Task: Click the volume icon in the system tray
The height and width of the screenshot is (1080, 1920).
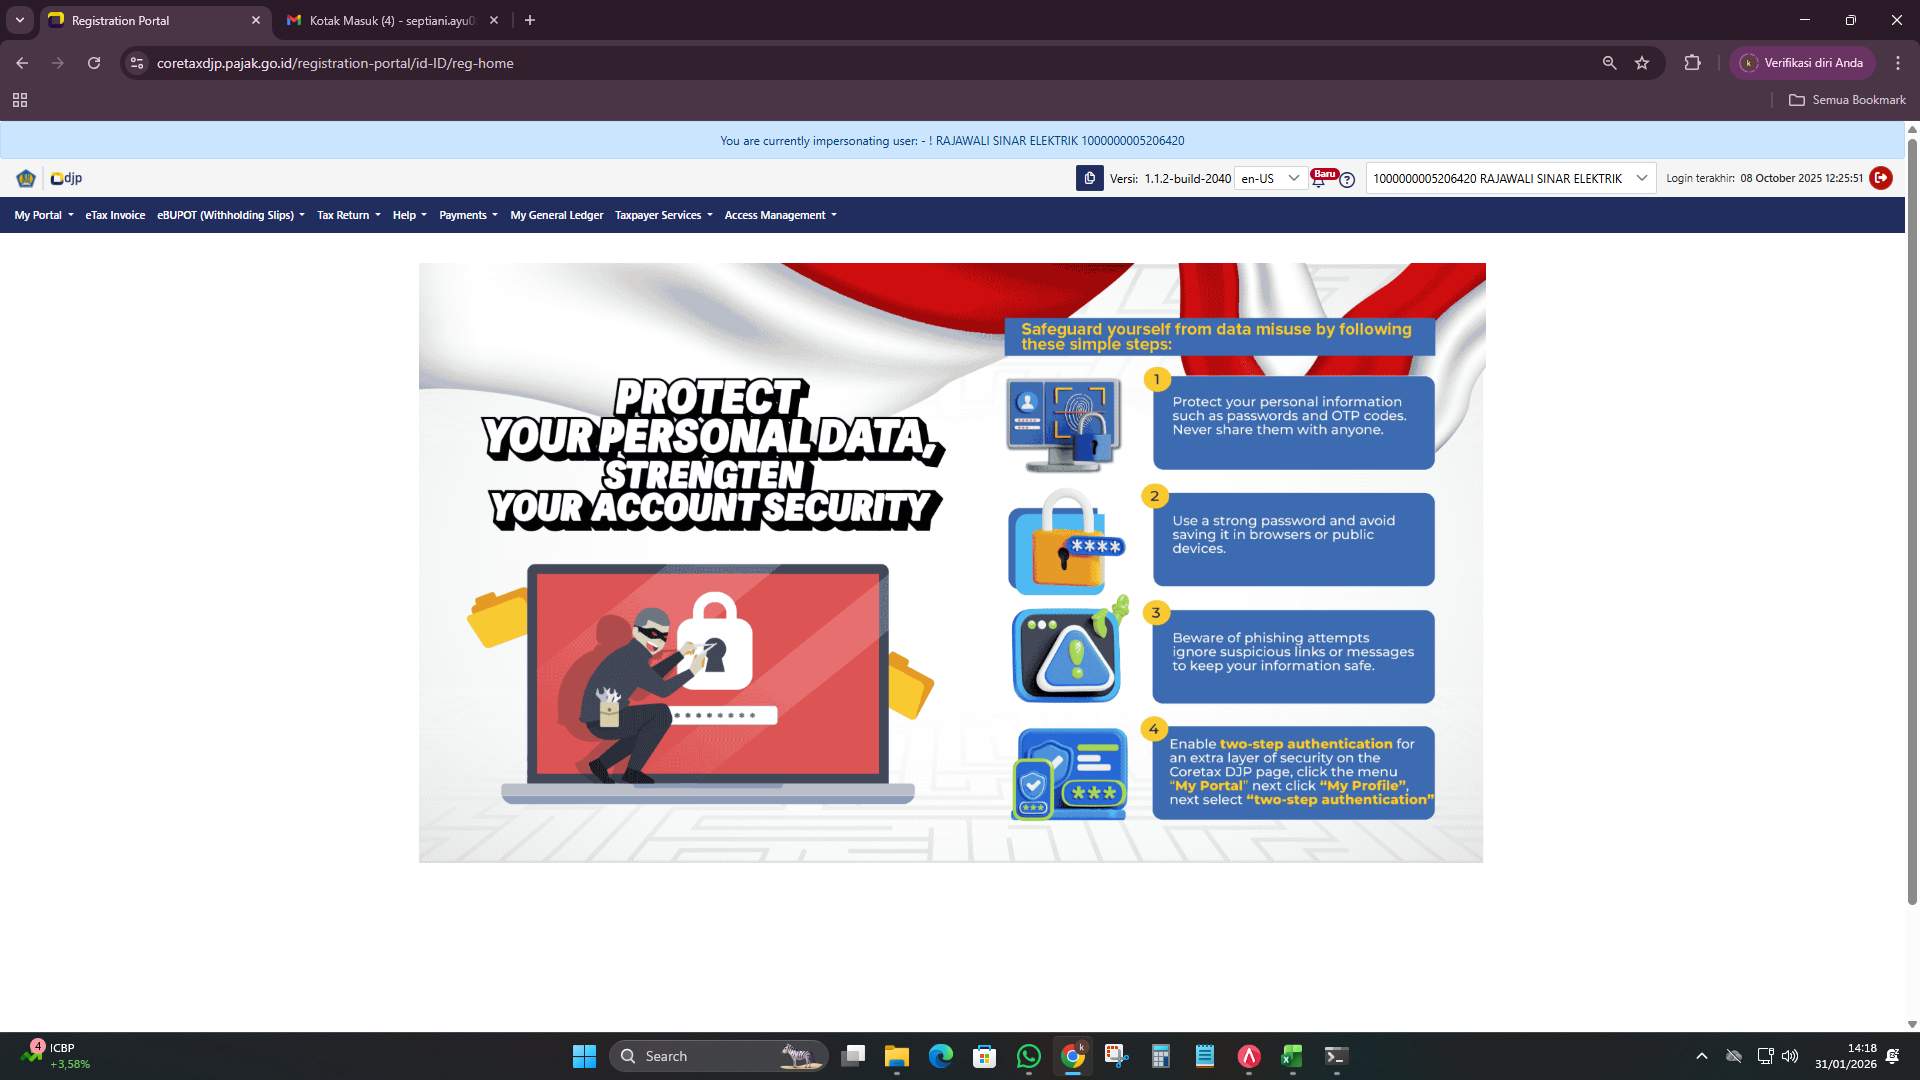Action: coord(1789,1055)
